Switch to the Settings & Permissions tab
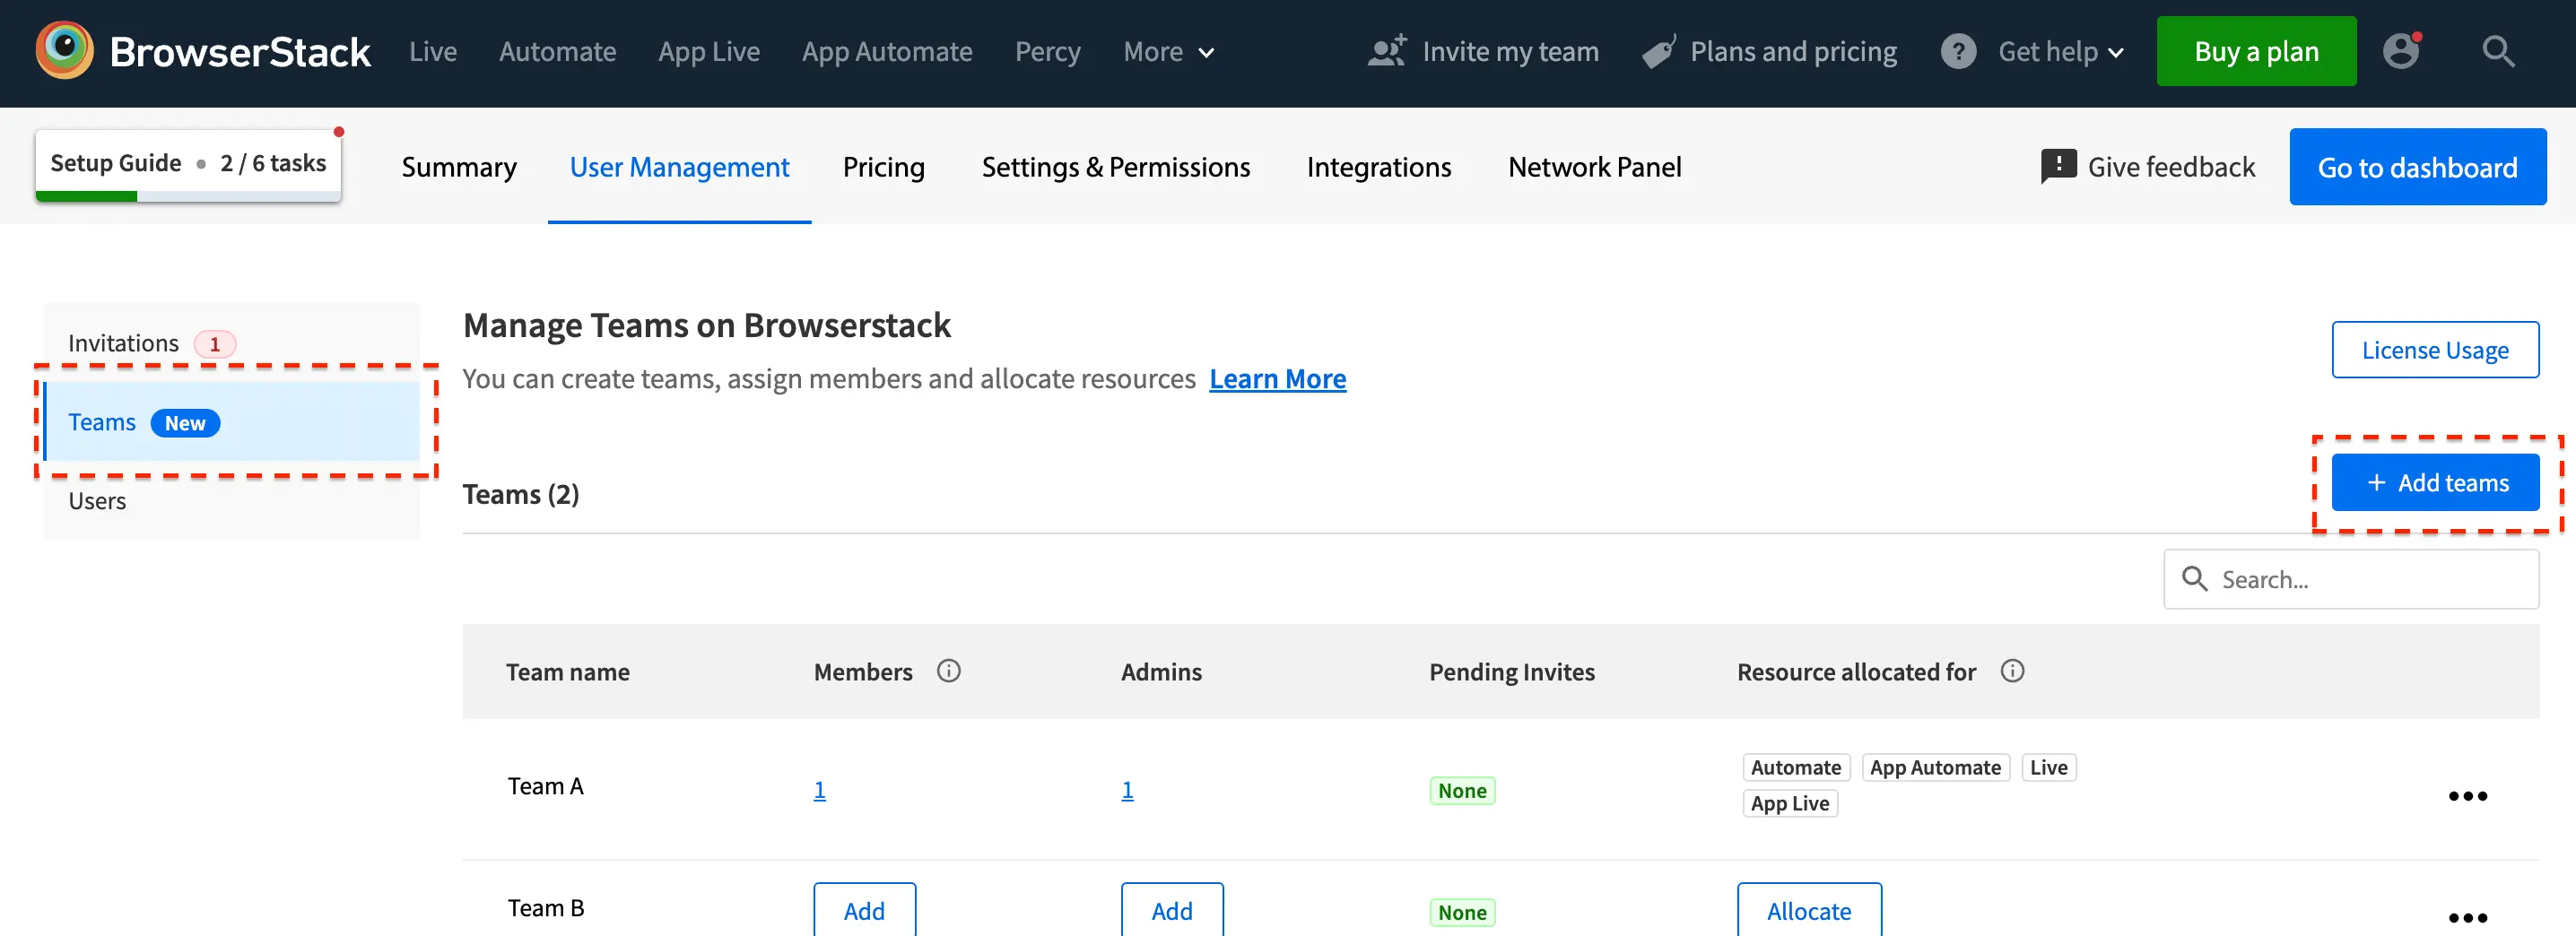The width and height of the screenshot is (2576, 936). click(x=1115, y=167)
